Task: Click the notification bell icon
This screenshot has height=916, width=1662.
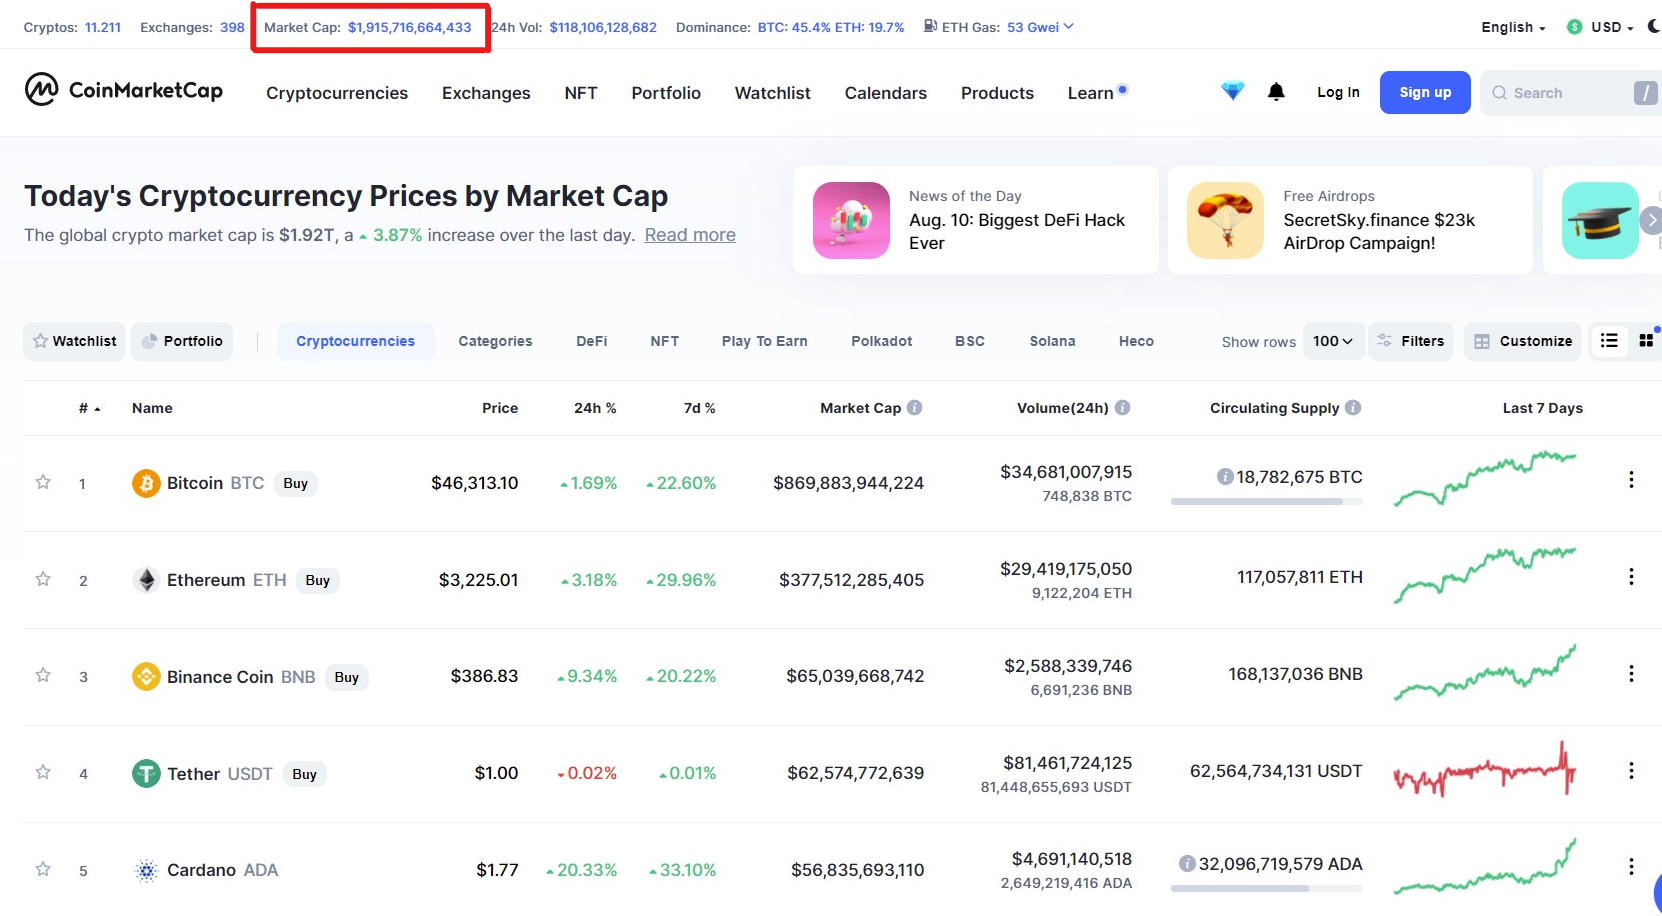Action: 1276,92
